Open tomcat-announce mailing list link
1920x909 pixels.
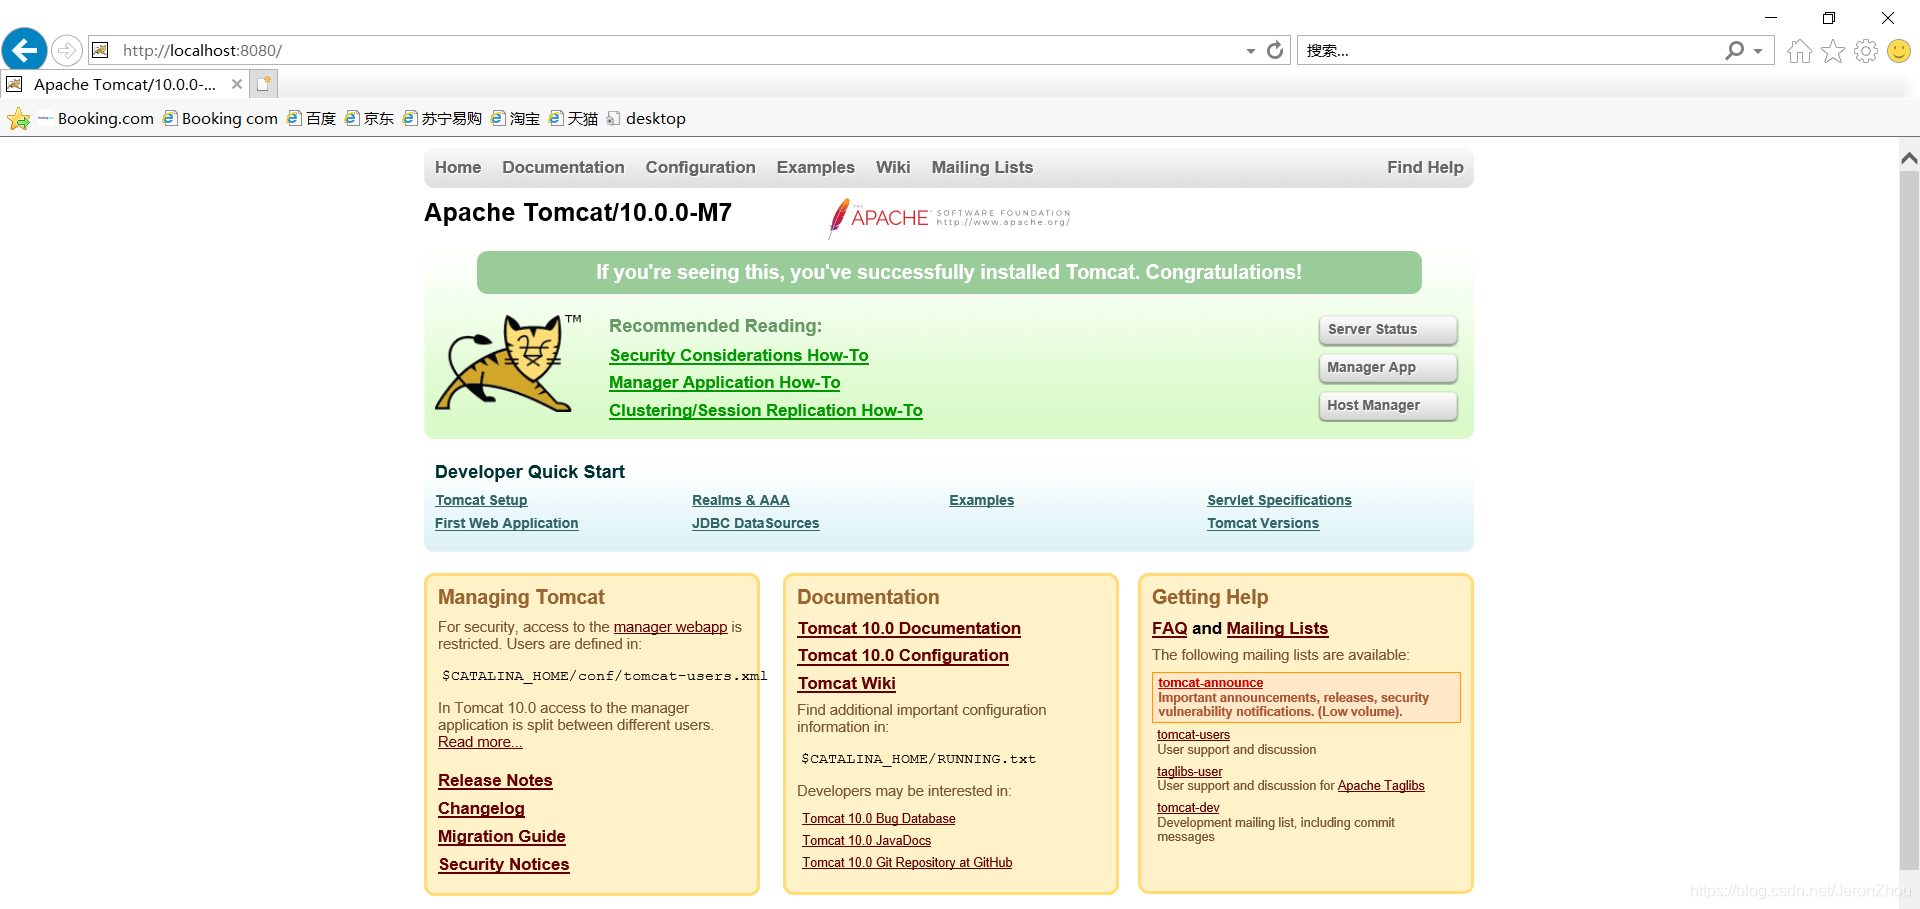click(1210, 682)
